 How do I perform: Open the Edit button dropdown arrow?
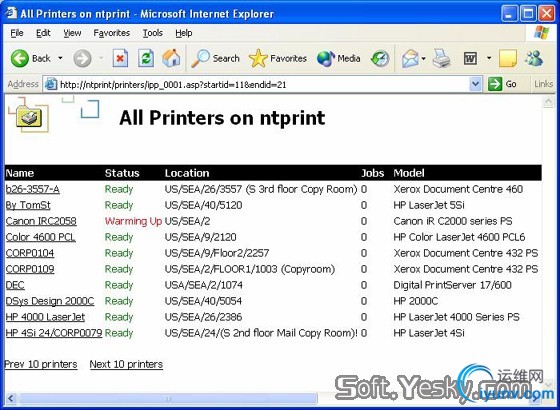[x=489, y=58]
